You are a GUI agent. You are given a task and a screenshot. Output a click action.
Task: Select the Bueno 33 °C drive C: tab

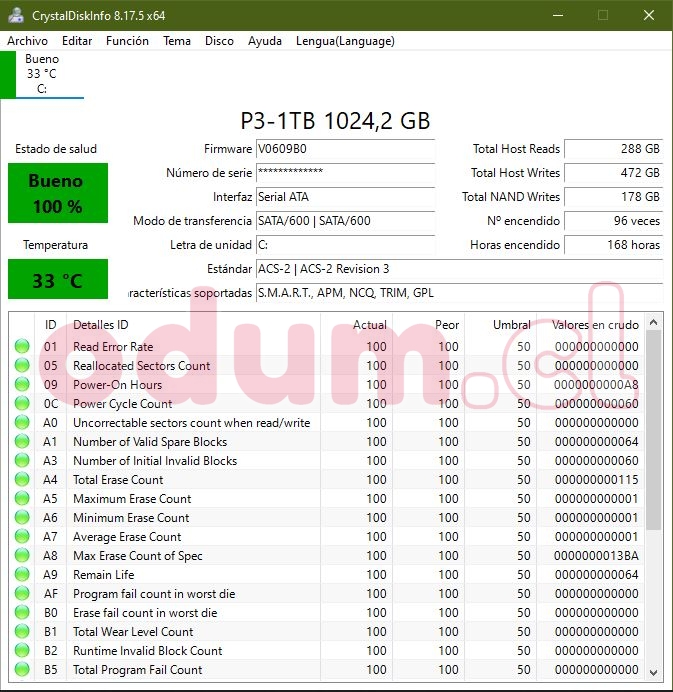coord(42,74)
